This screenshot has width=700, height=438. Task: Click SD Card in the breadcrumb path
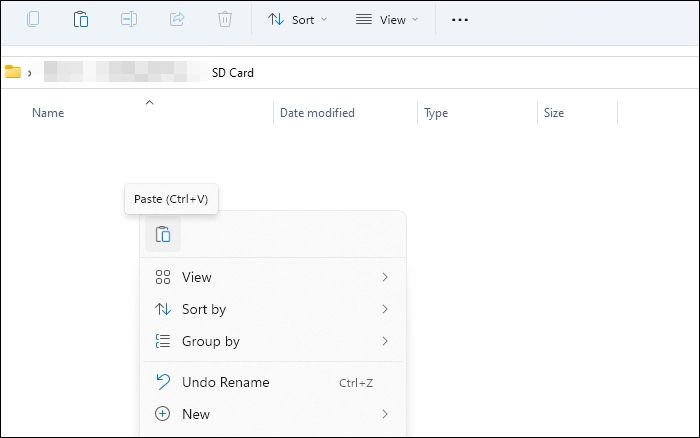(233, 73)
